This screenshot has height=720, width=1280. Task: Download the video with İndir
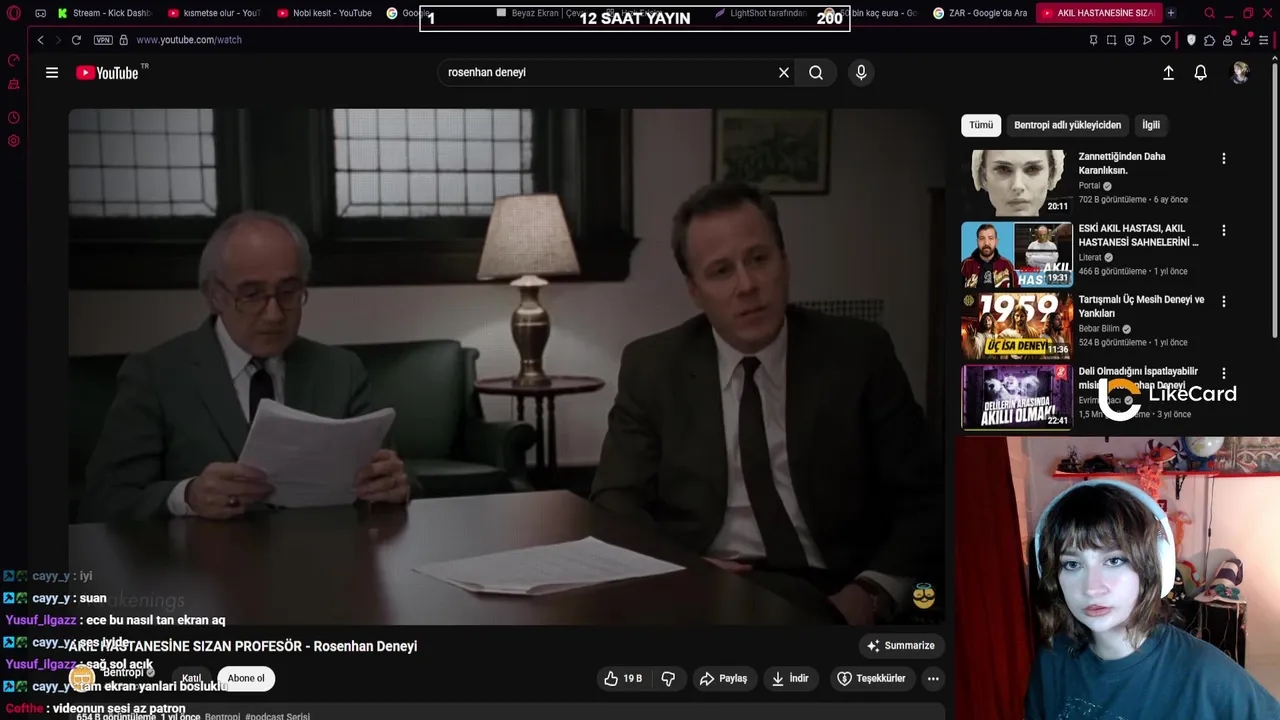tap(790, 678)
